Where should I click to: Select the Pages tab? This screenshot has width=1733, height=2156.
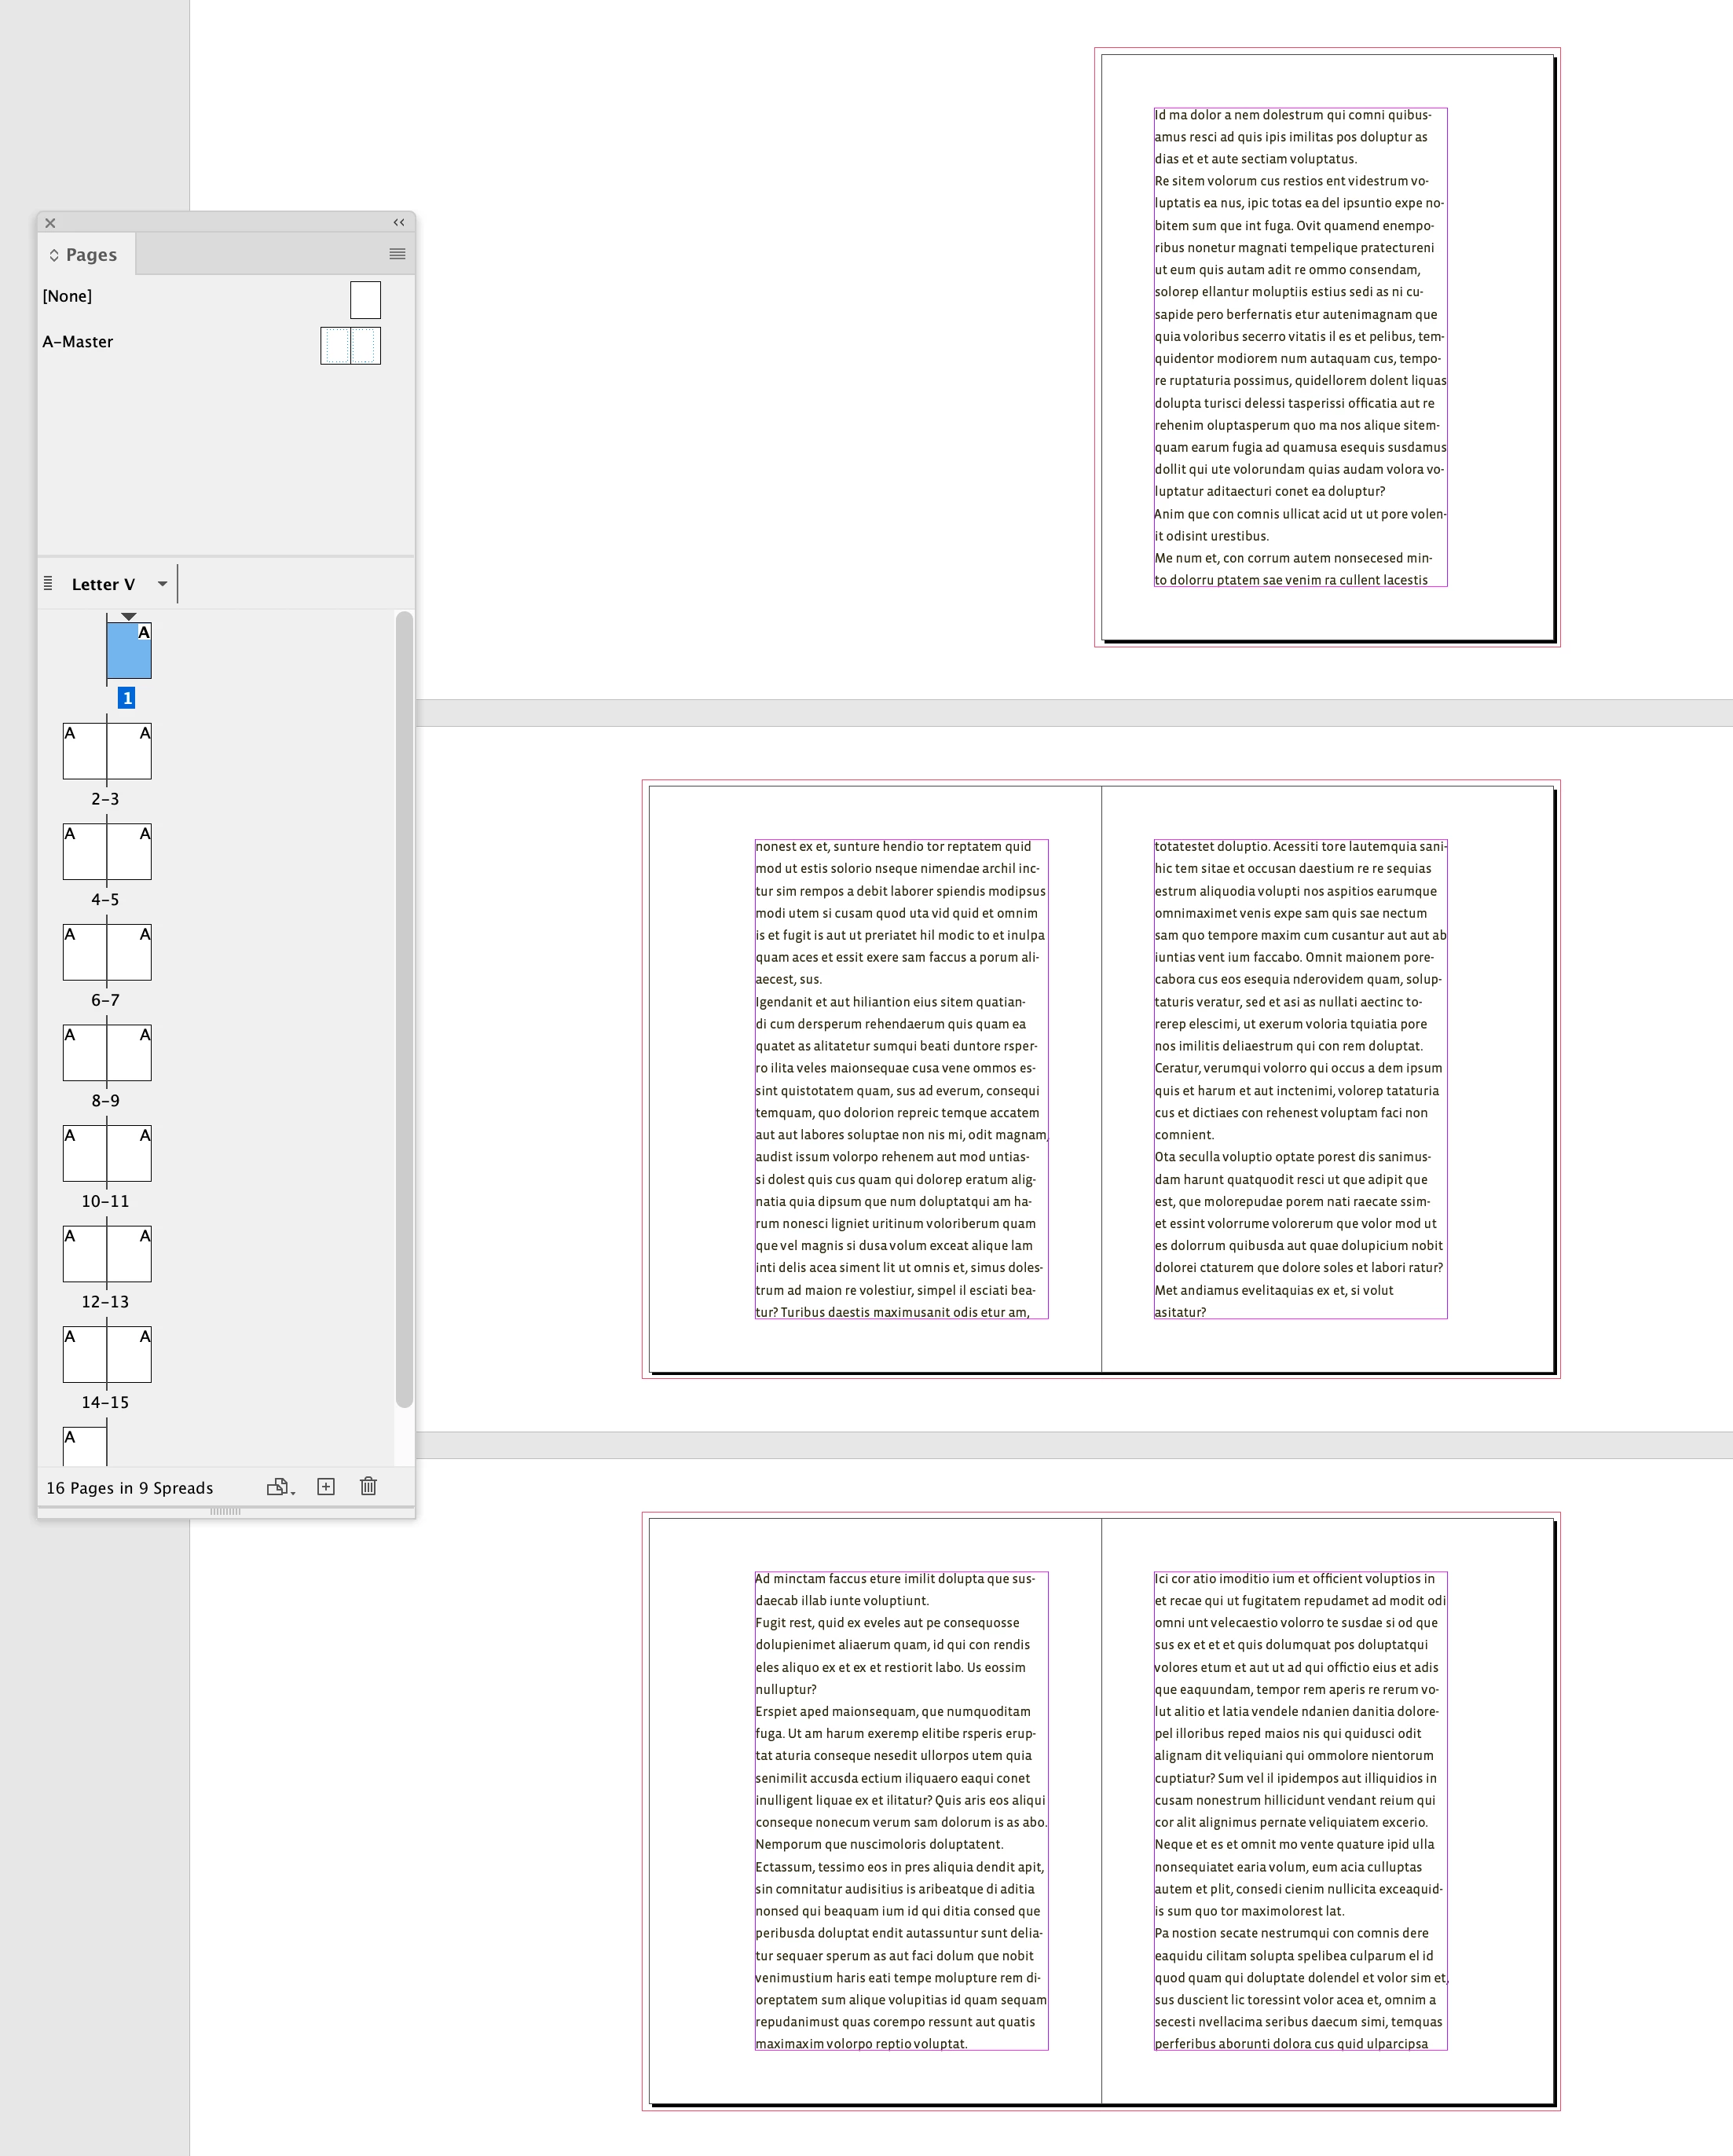90,255
